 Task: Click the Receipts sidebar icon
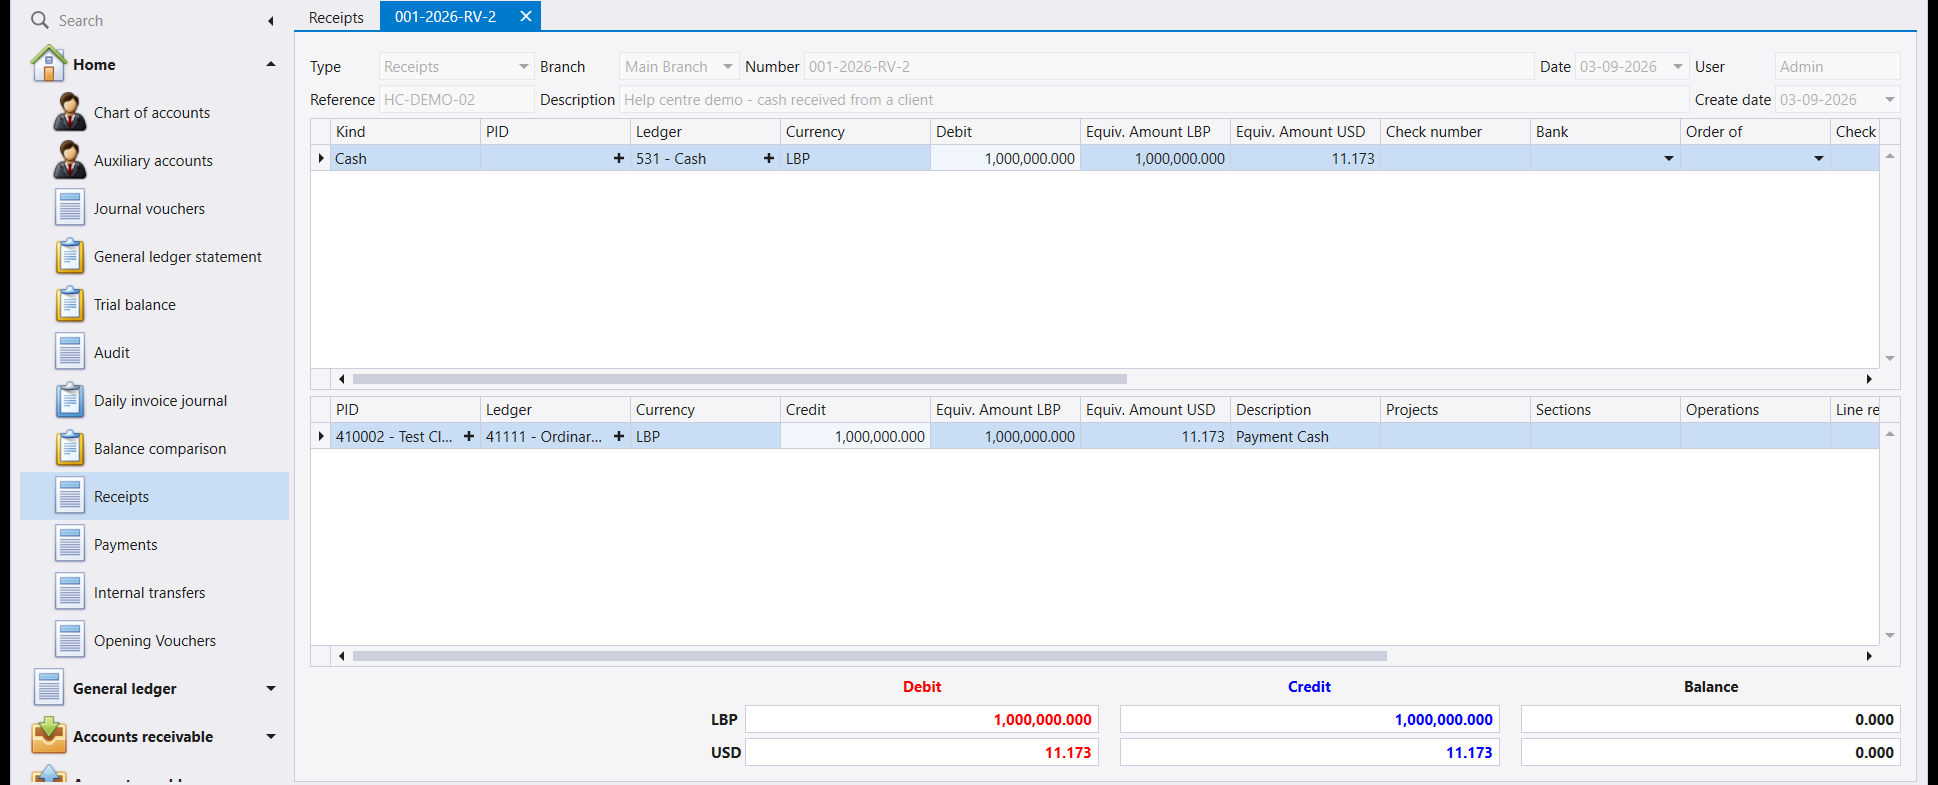(x=69, y=496)
